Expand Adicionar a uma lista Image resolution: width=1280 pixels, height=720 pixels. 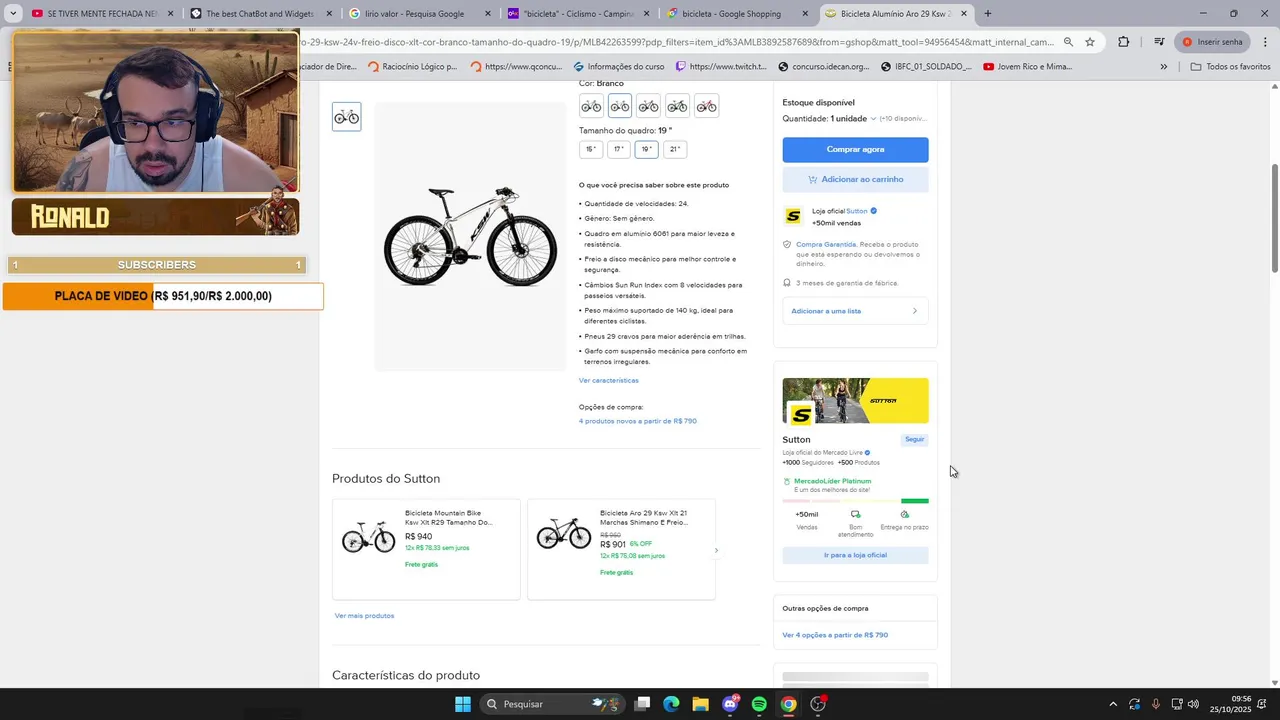pos(855,311)
